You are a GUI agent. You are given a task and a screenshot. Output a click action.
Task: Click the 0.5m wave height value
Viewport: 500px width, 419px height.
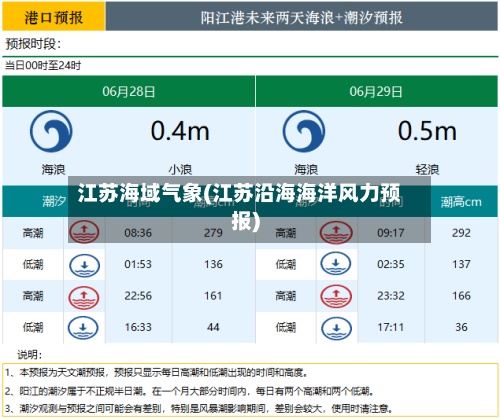[x=427, y=131]
